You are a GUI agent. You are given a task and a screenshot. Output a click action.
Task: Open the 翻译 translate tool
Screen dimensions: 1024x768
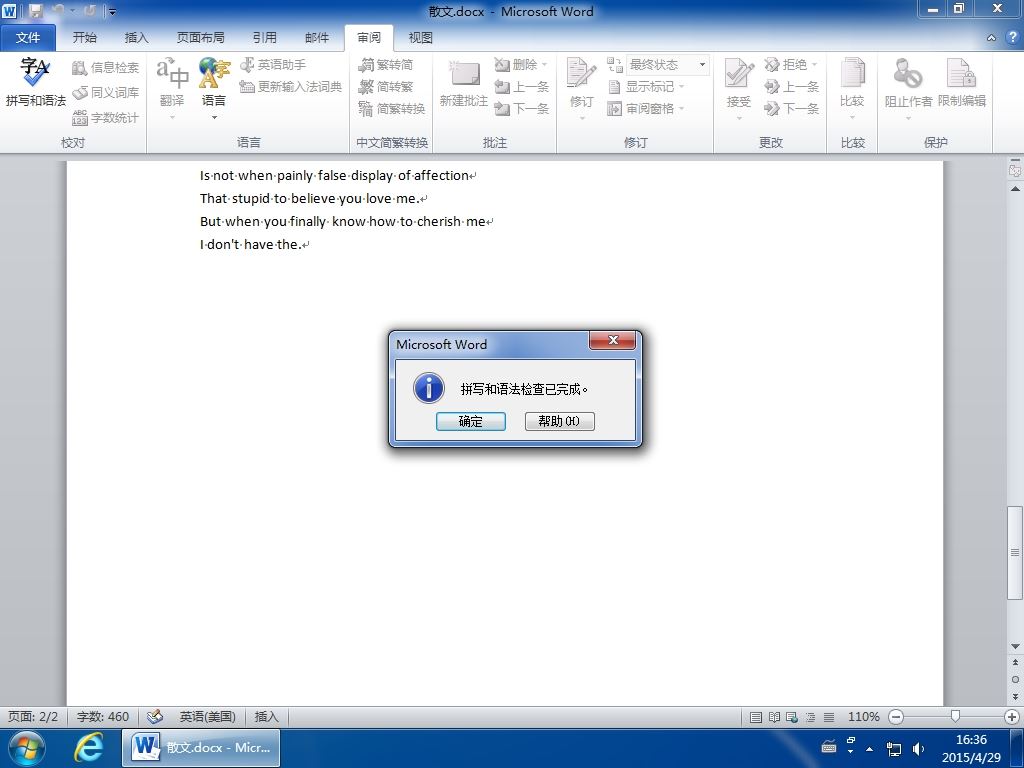point(172,88)
